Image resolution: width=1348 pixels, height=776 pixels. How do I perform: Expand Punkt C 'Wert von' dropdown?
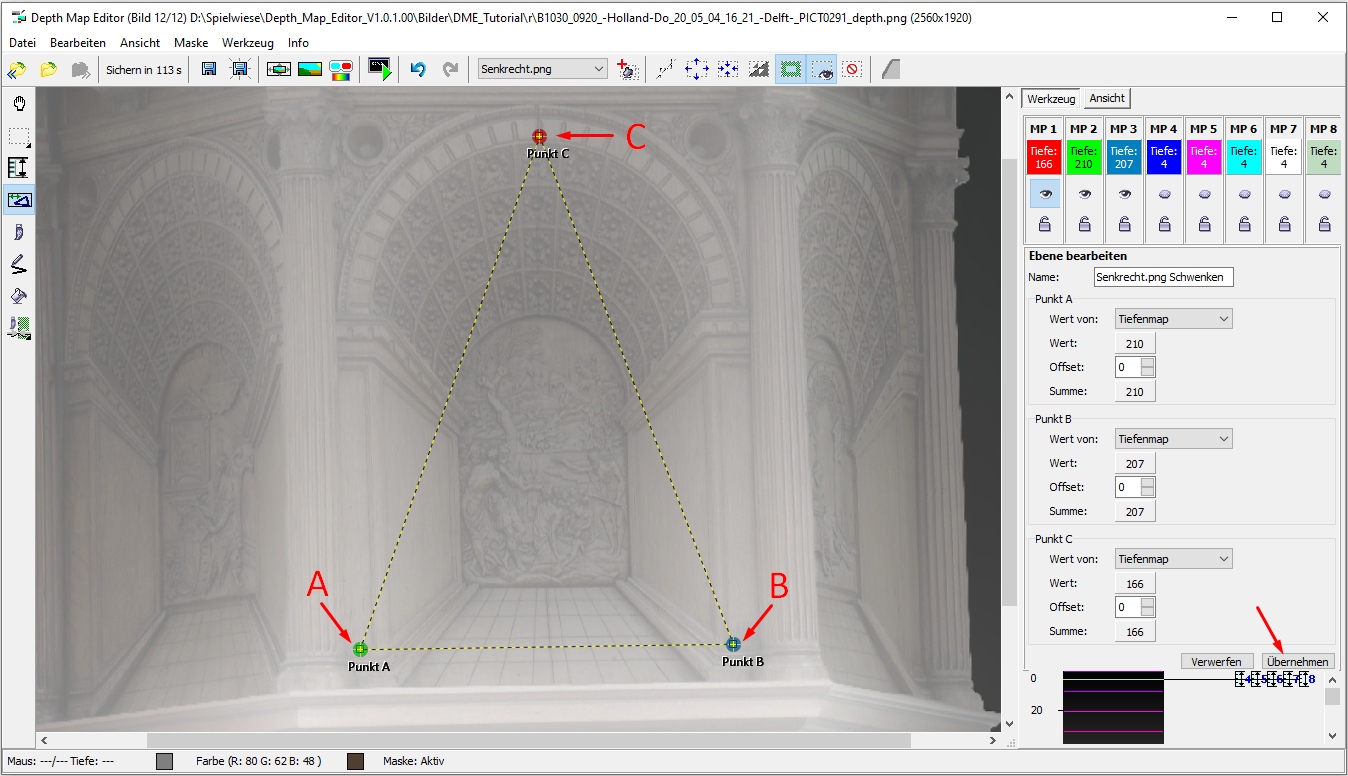coord(1173,559)
